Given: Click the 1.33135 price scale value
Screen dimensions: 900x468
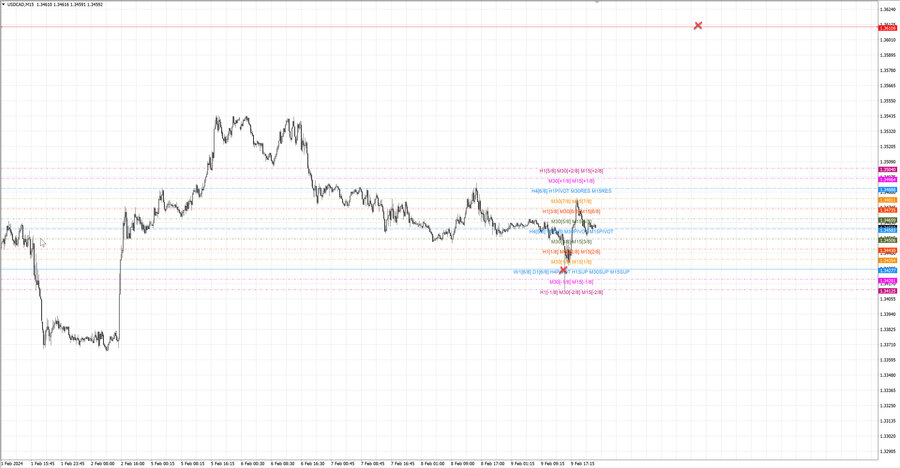Looking at the screenshot, I should 887,420.
